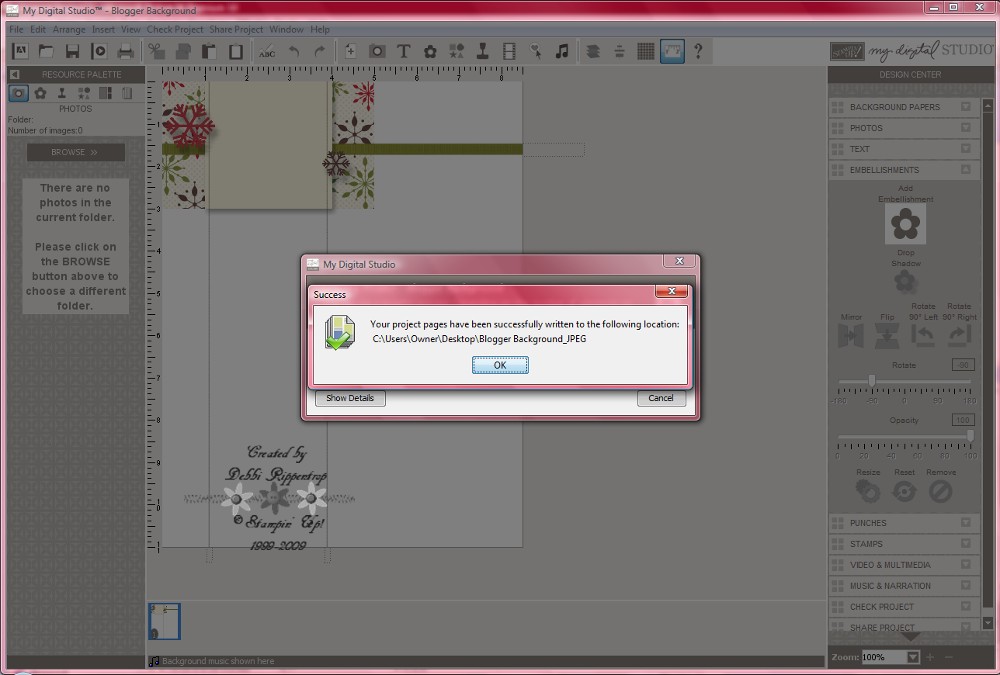1000x675 pixels.
Task: Open the Insert menu
Action: [x=103, y=29]
